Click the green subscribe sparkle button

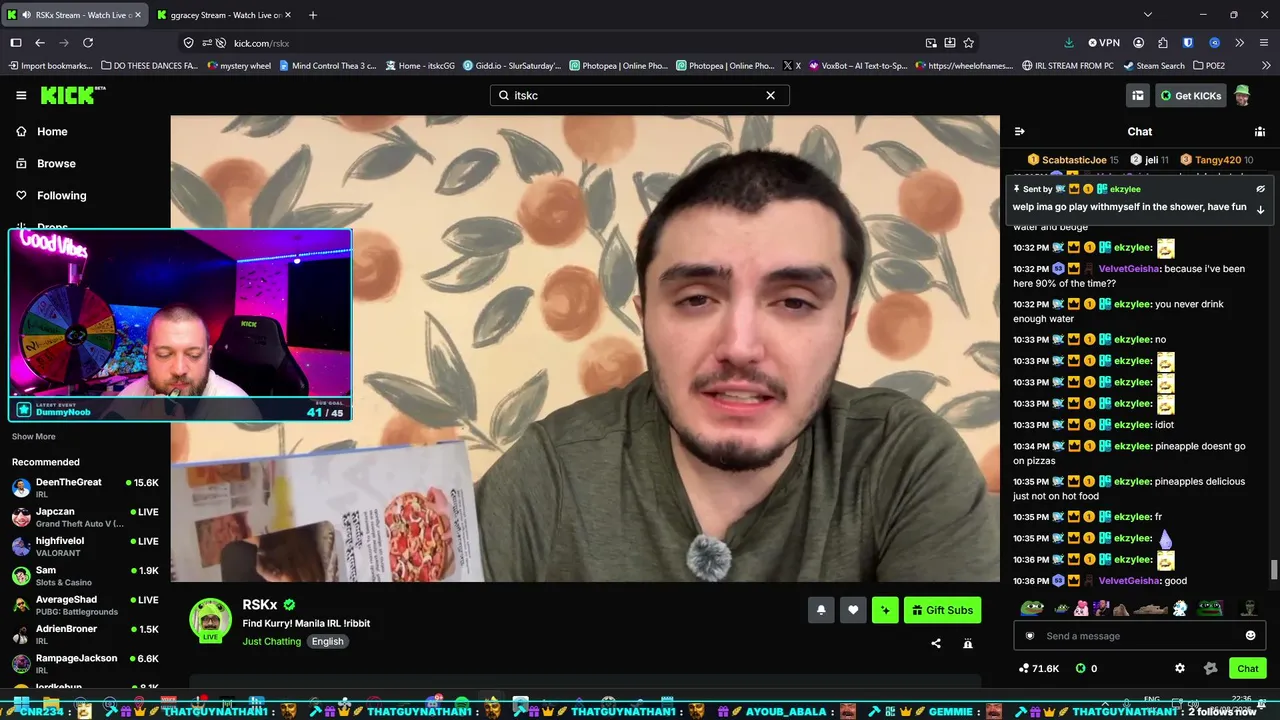(885, 610)
